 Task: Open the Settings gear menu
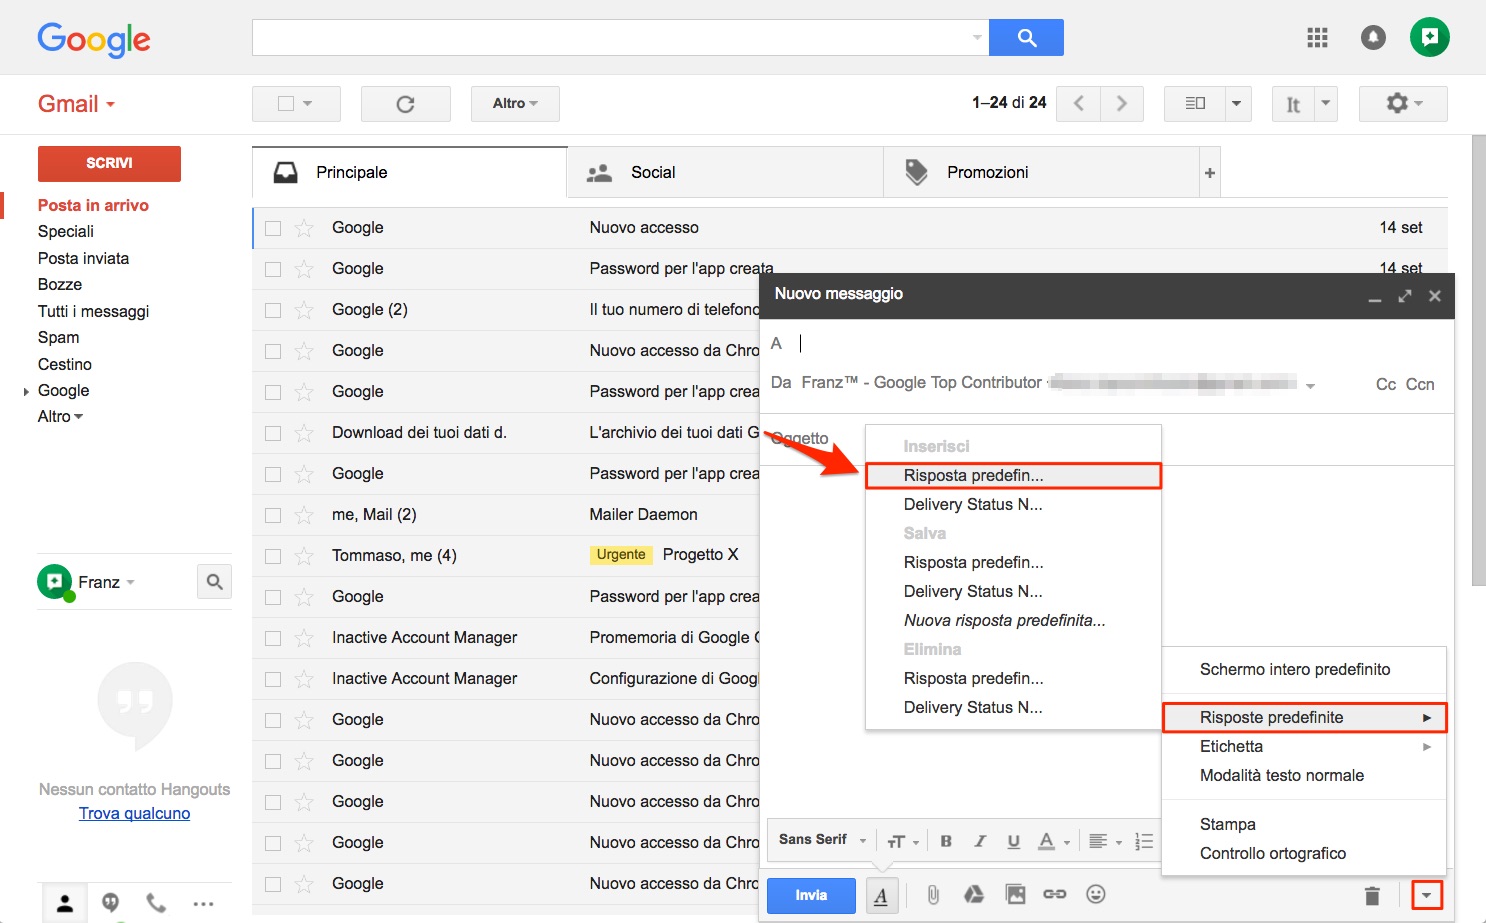click(x=1403, y=104)
